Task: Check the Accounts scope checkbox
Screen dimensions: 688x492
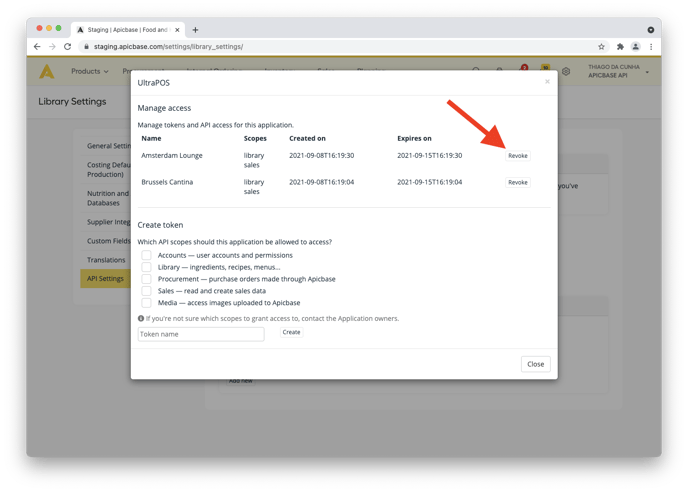Action: (147, 255)
